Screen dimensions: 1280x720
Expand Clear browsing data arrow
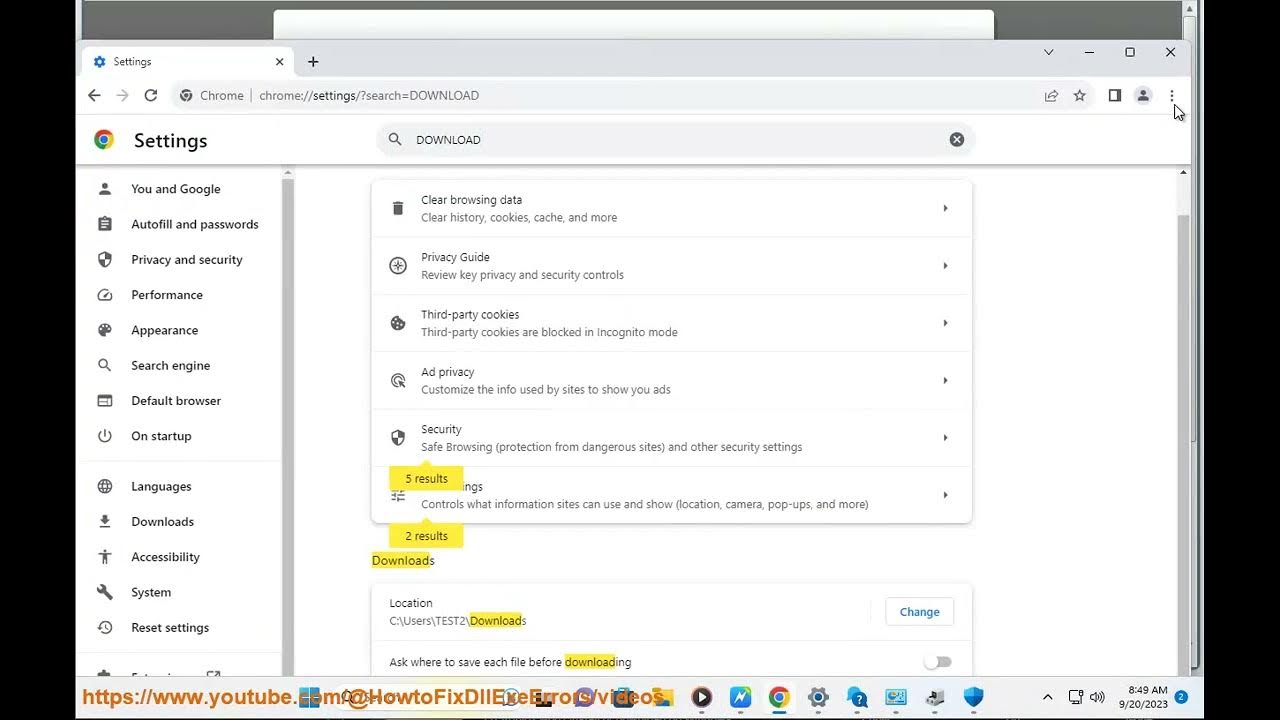(945, 208)
